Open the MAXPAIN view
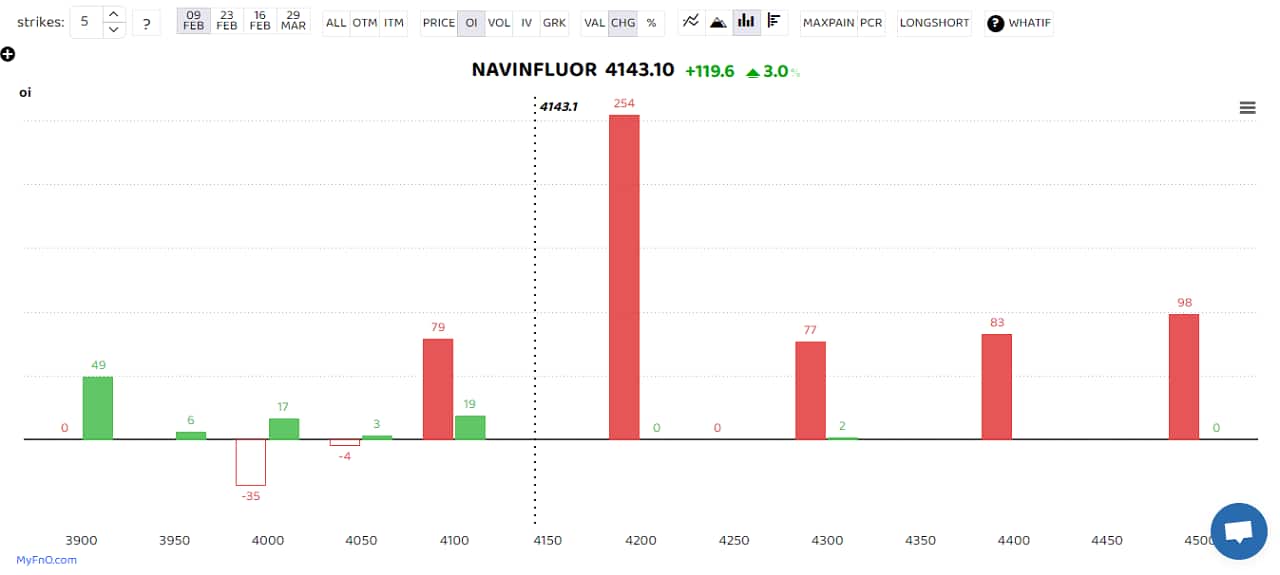Viewport: 1280px width, 575px height. click(829, 22)
